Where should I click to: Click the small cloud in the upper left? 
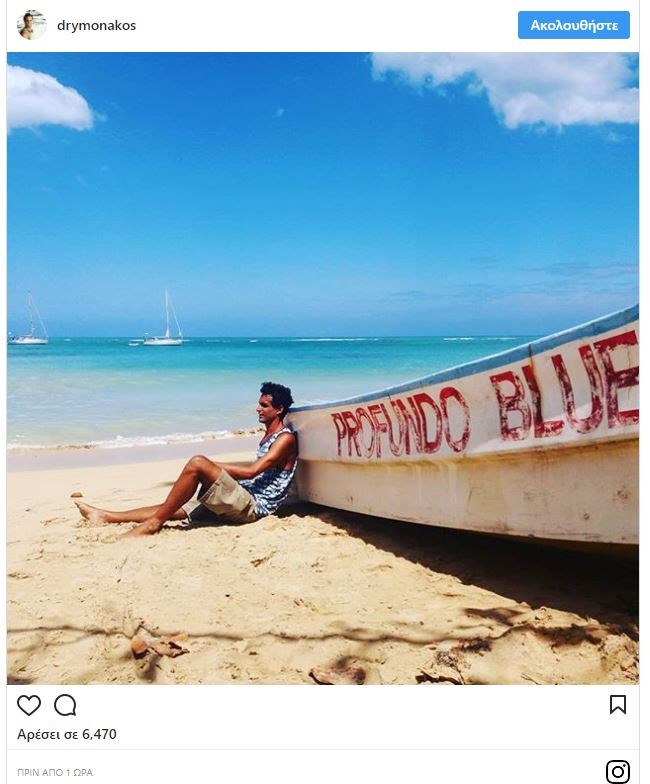point(48,100)
